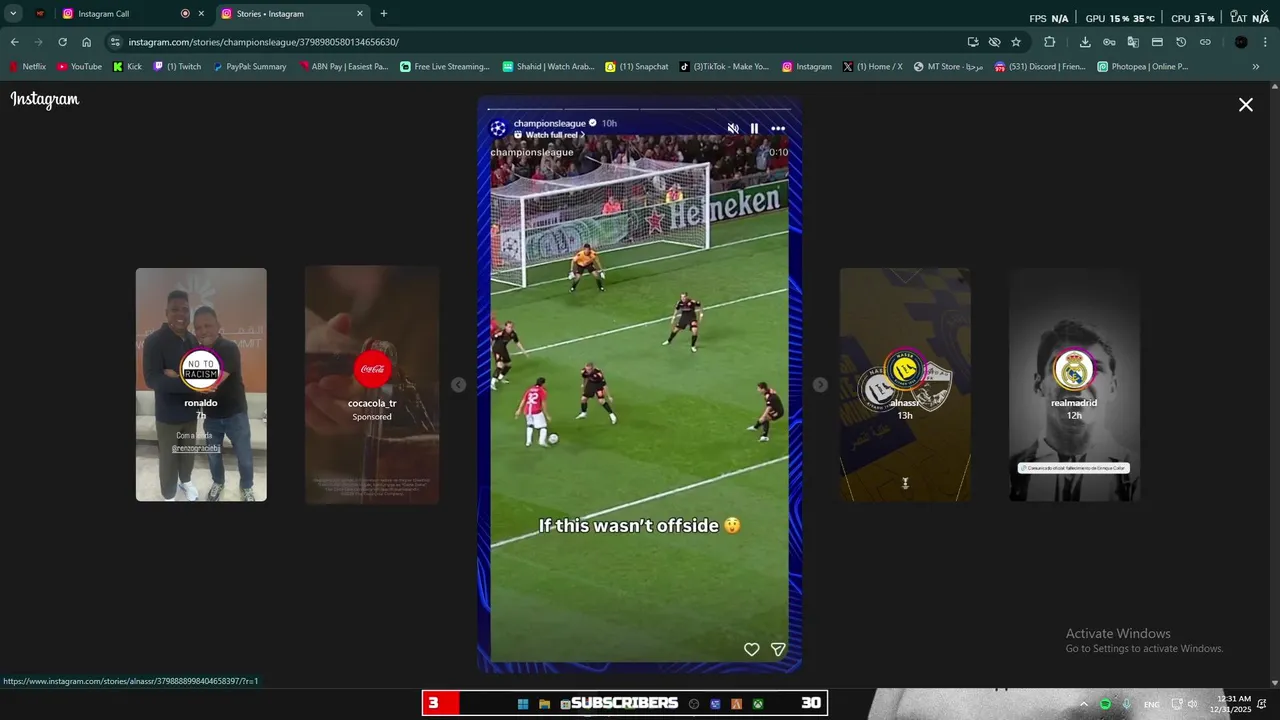Open the Discord bookmark

(x=1040, y=67)
